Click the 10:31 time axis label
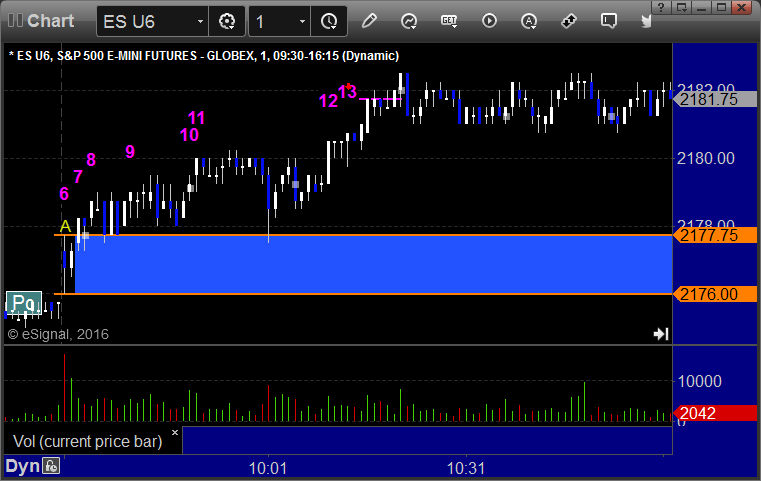Viewport: 761px width, 481px height. click(x=465, y=468)
